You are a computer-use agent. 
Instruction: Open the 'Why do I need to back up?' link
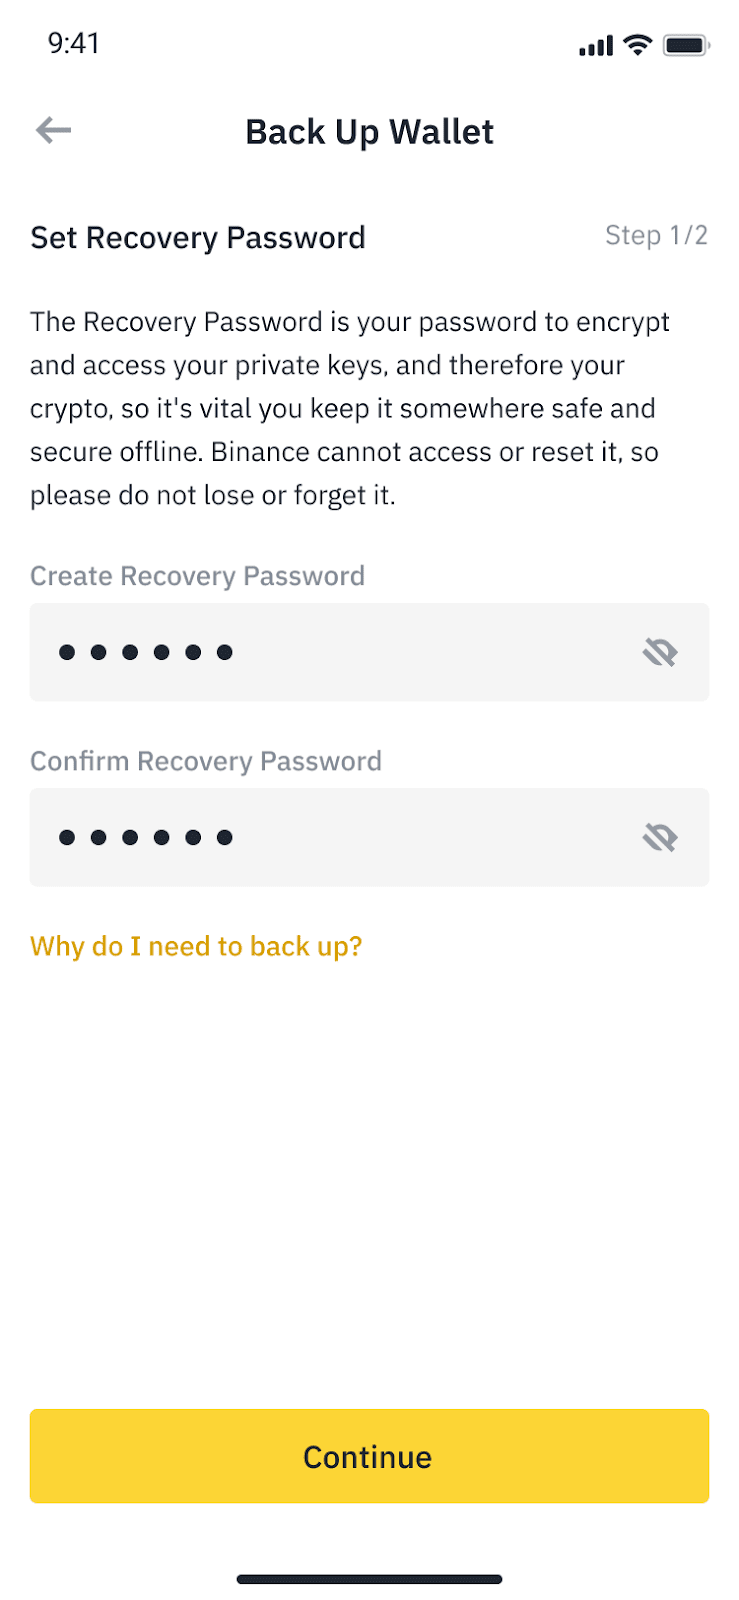pyautogui.click(x=196, y=946)
